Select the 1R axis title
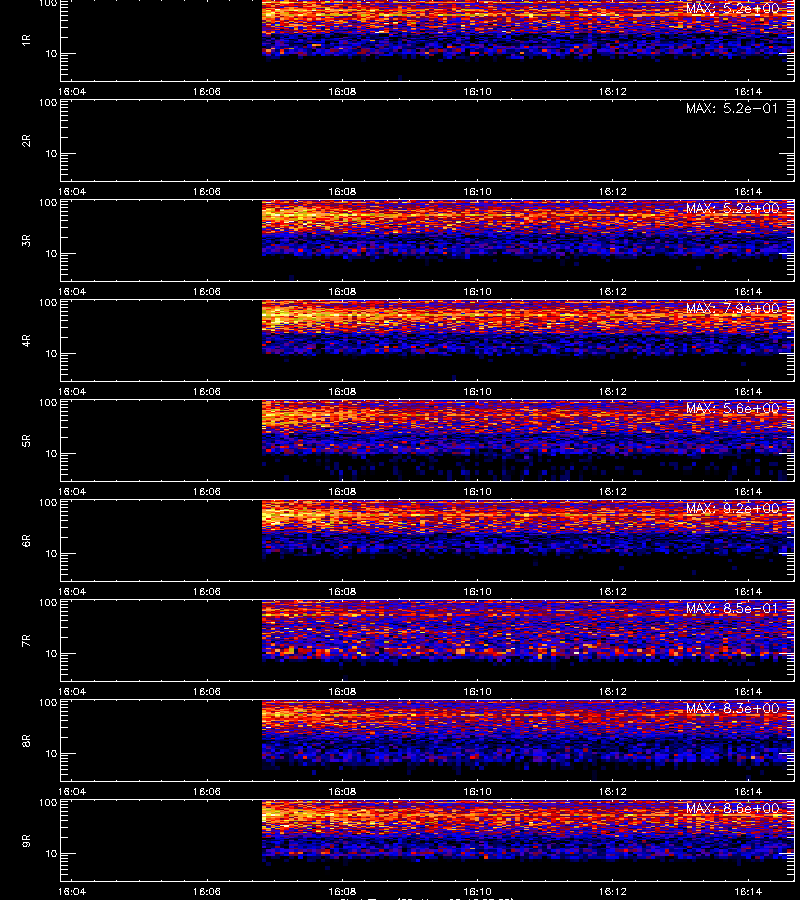 [x=26, y=40]
